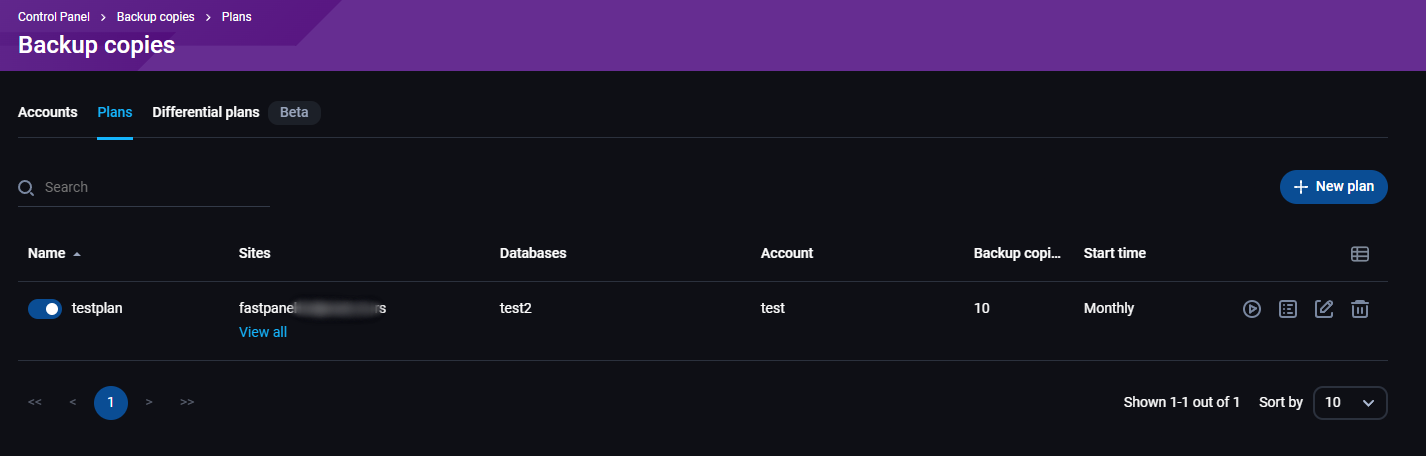Sort by Name column arrow
The height and width of the screenshot is (456, 1426).
[77, 254]
